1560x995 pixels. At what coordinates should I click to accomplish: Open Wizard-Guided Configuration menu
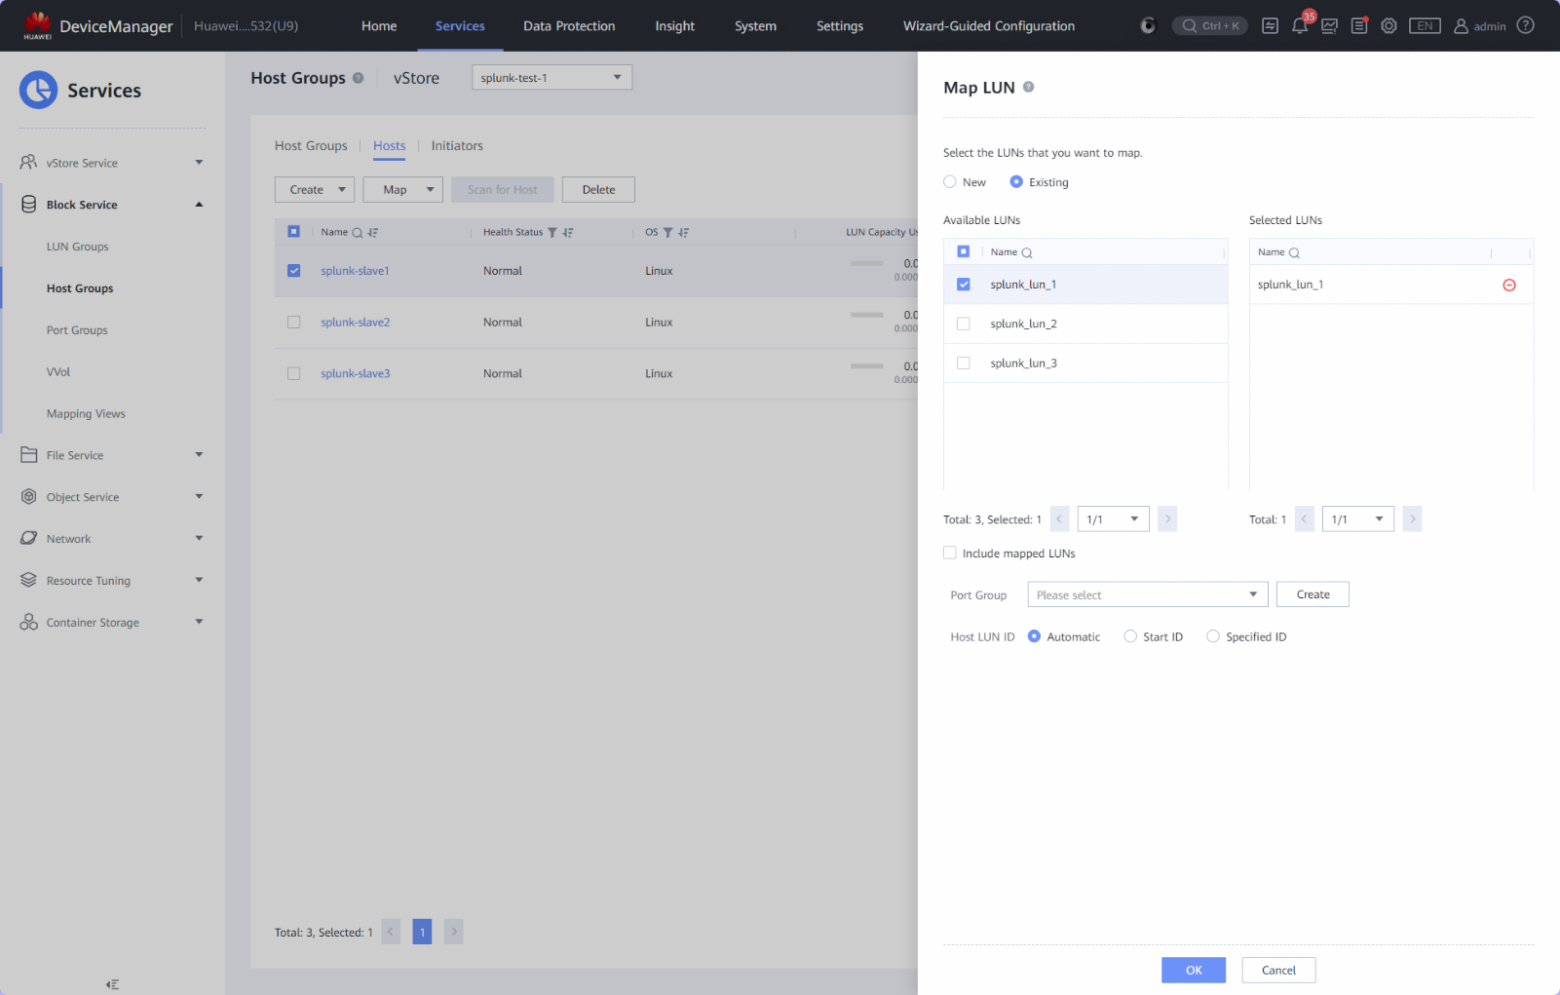click(989, 26)
